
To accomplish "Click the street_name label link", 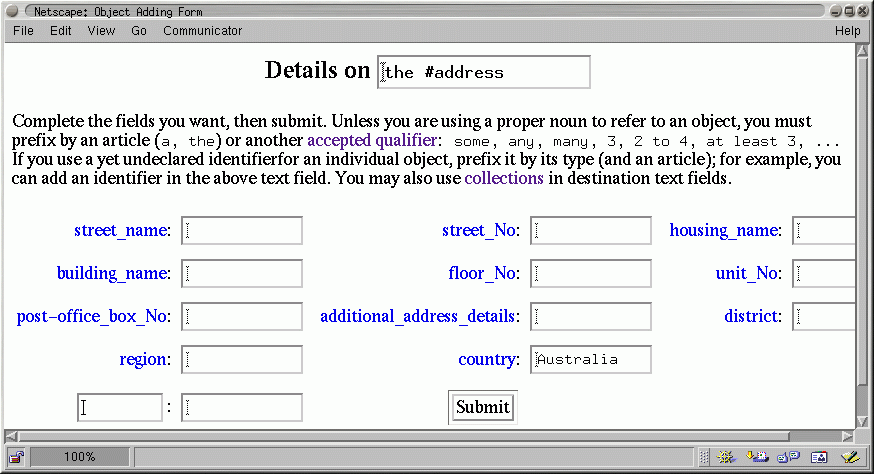I will [x=122, y=231].
